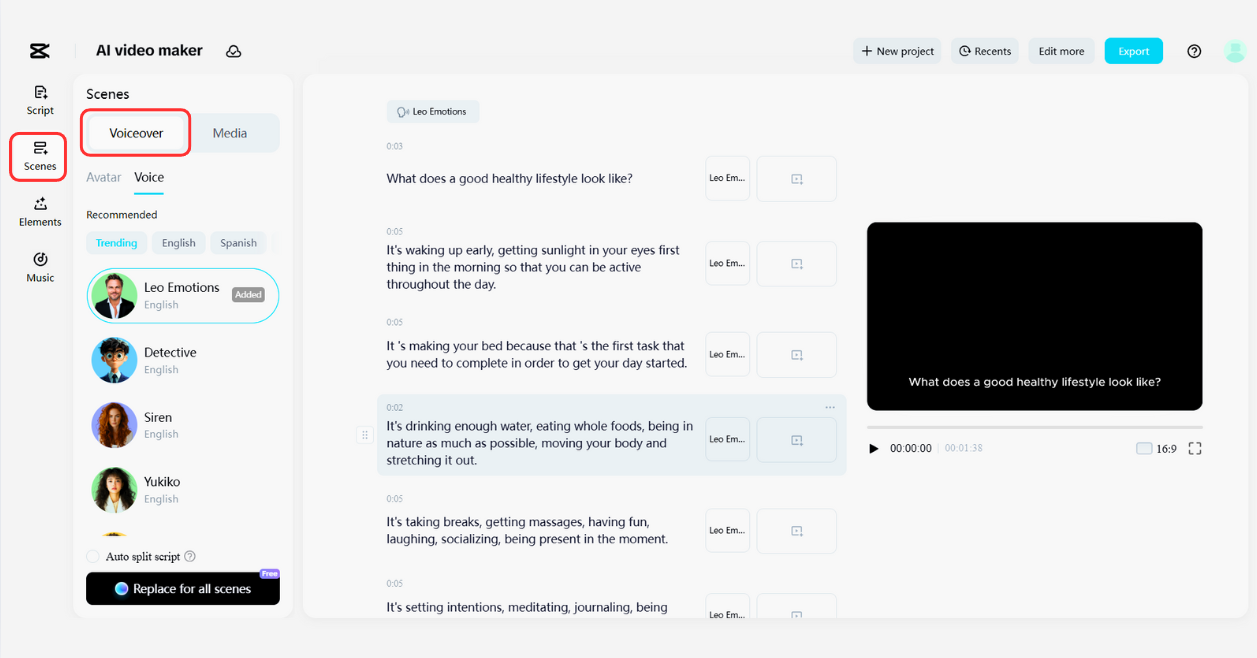
Task: Add media to the first scene
Action: (x=796, y=179)
